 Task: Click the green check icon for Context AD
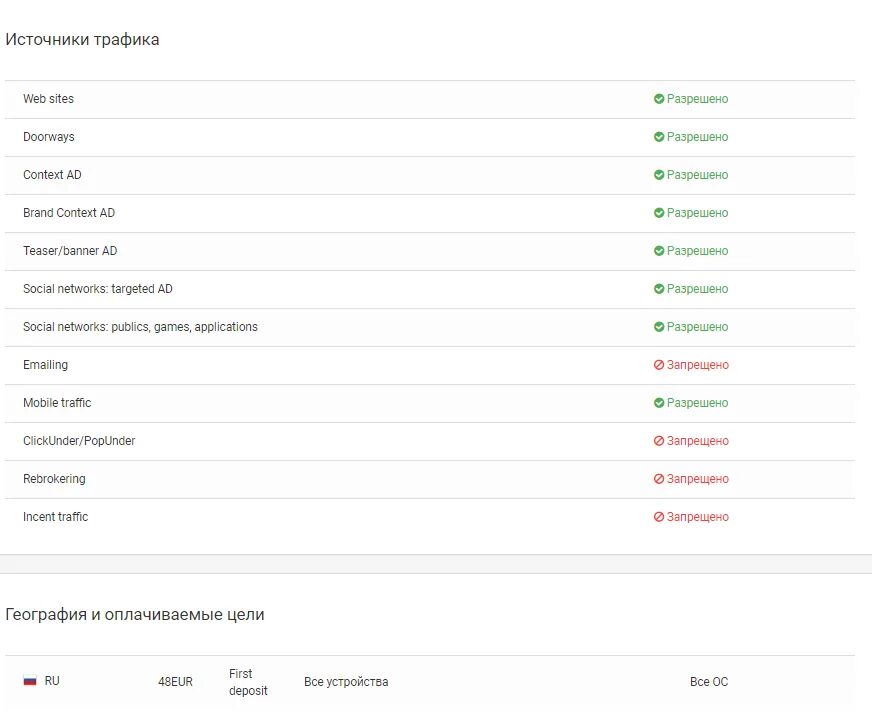(x=659, y=175)
